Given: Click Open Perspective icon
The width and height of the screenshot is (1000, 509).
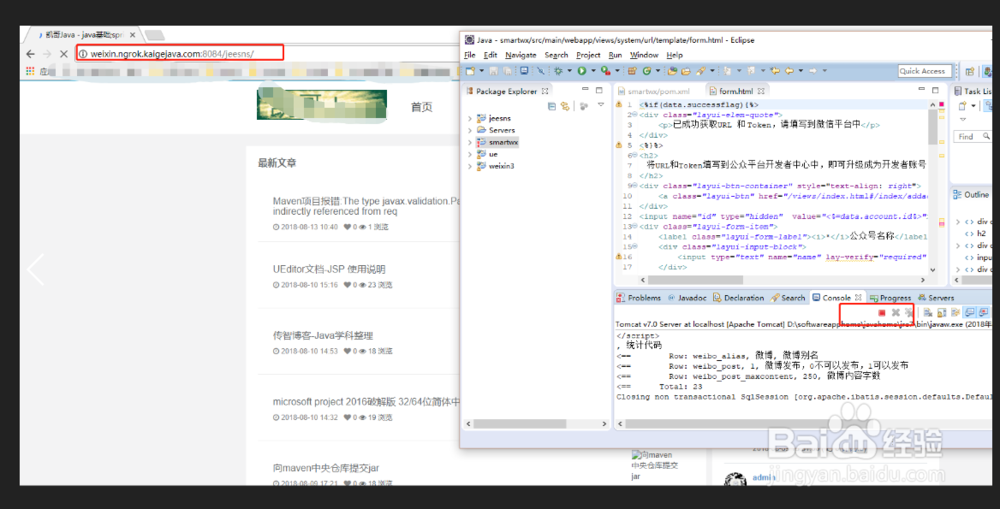Looking at the screenshot, I should click(x=969, y=71).
